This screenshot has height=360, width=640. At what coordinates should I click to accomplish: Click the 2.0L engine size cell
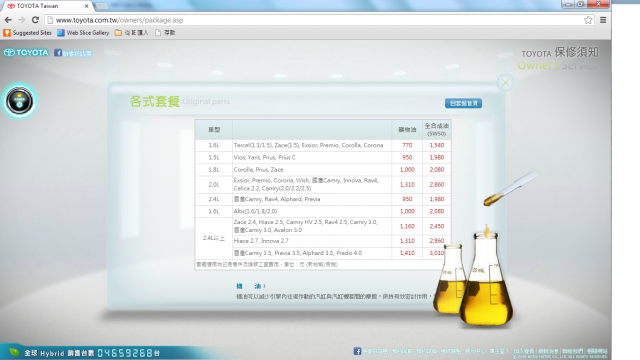(213, 184)
